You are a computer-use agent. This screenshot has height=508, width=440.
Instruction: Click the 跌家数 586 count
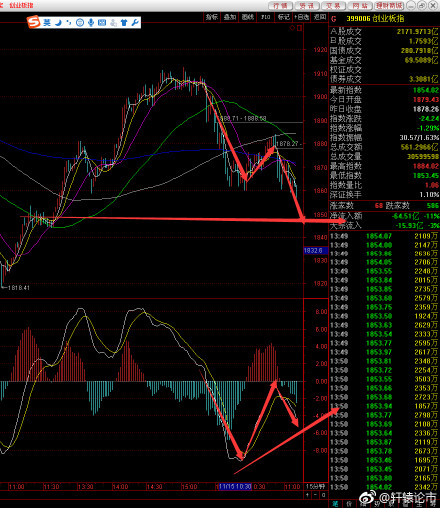[x=433, y=206]
